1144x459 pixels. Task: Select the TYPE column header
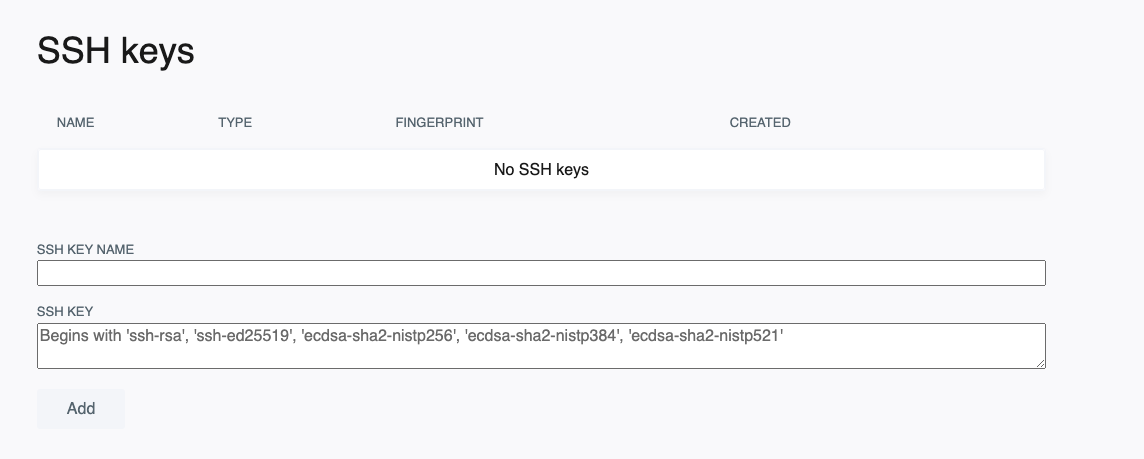click(x=235, y=123)
